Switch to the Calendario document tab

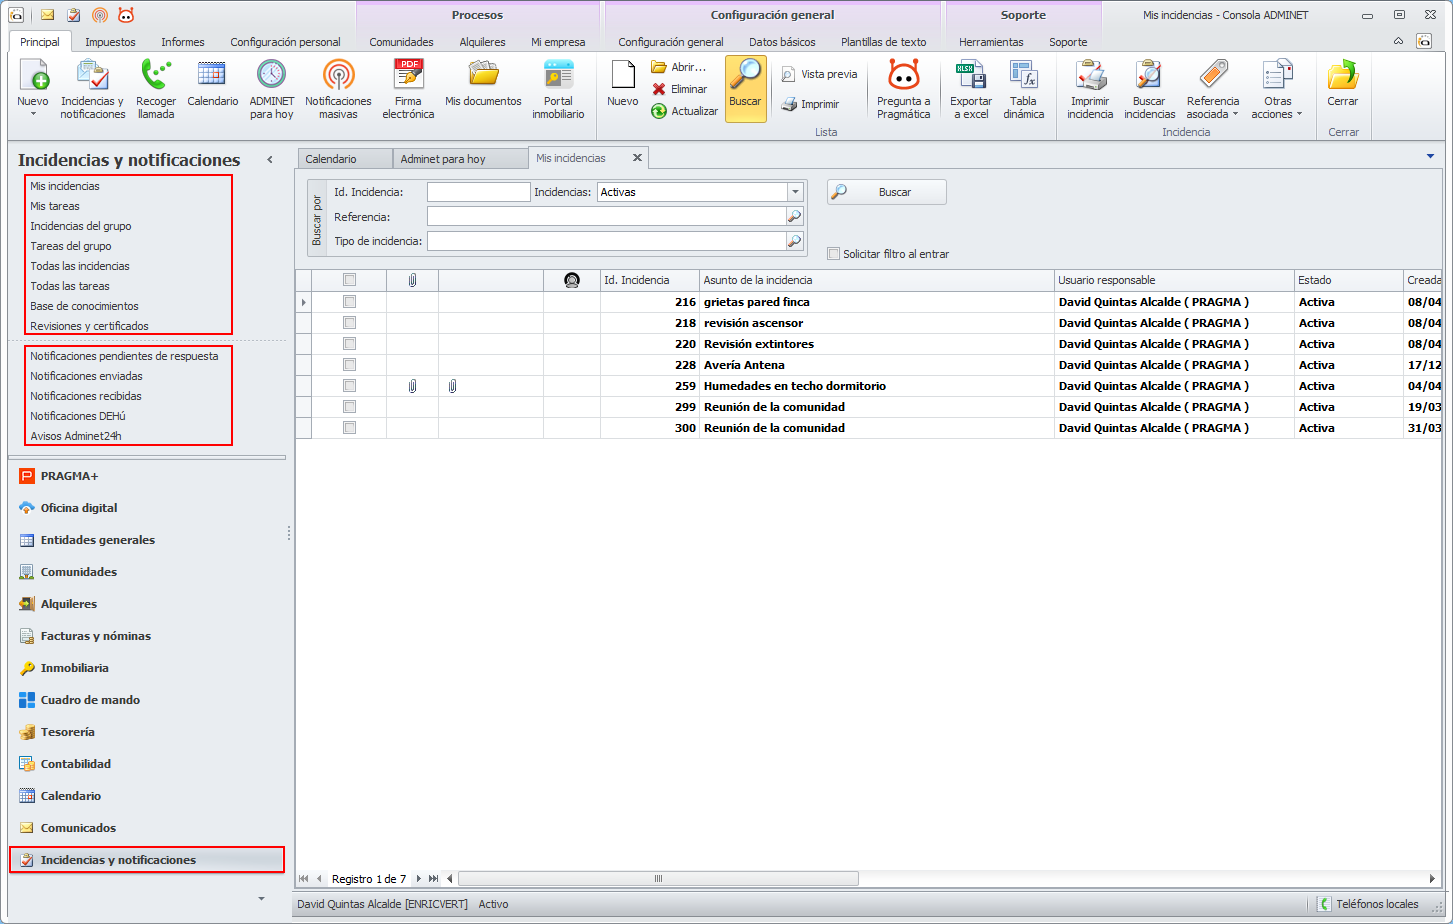pyautogui.click(x=343, y=159)
